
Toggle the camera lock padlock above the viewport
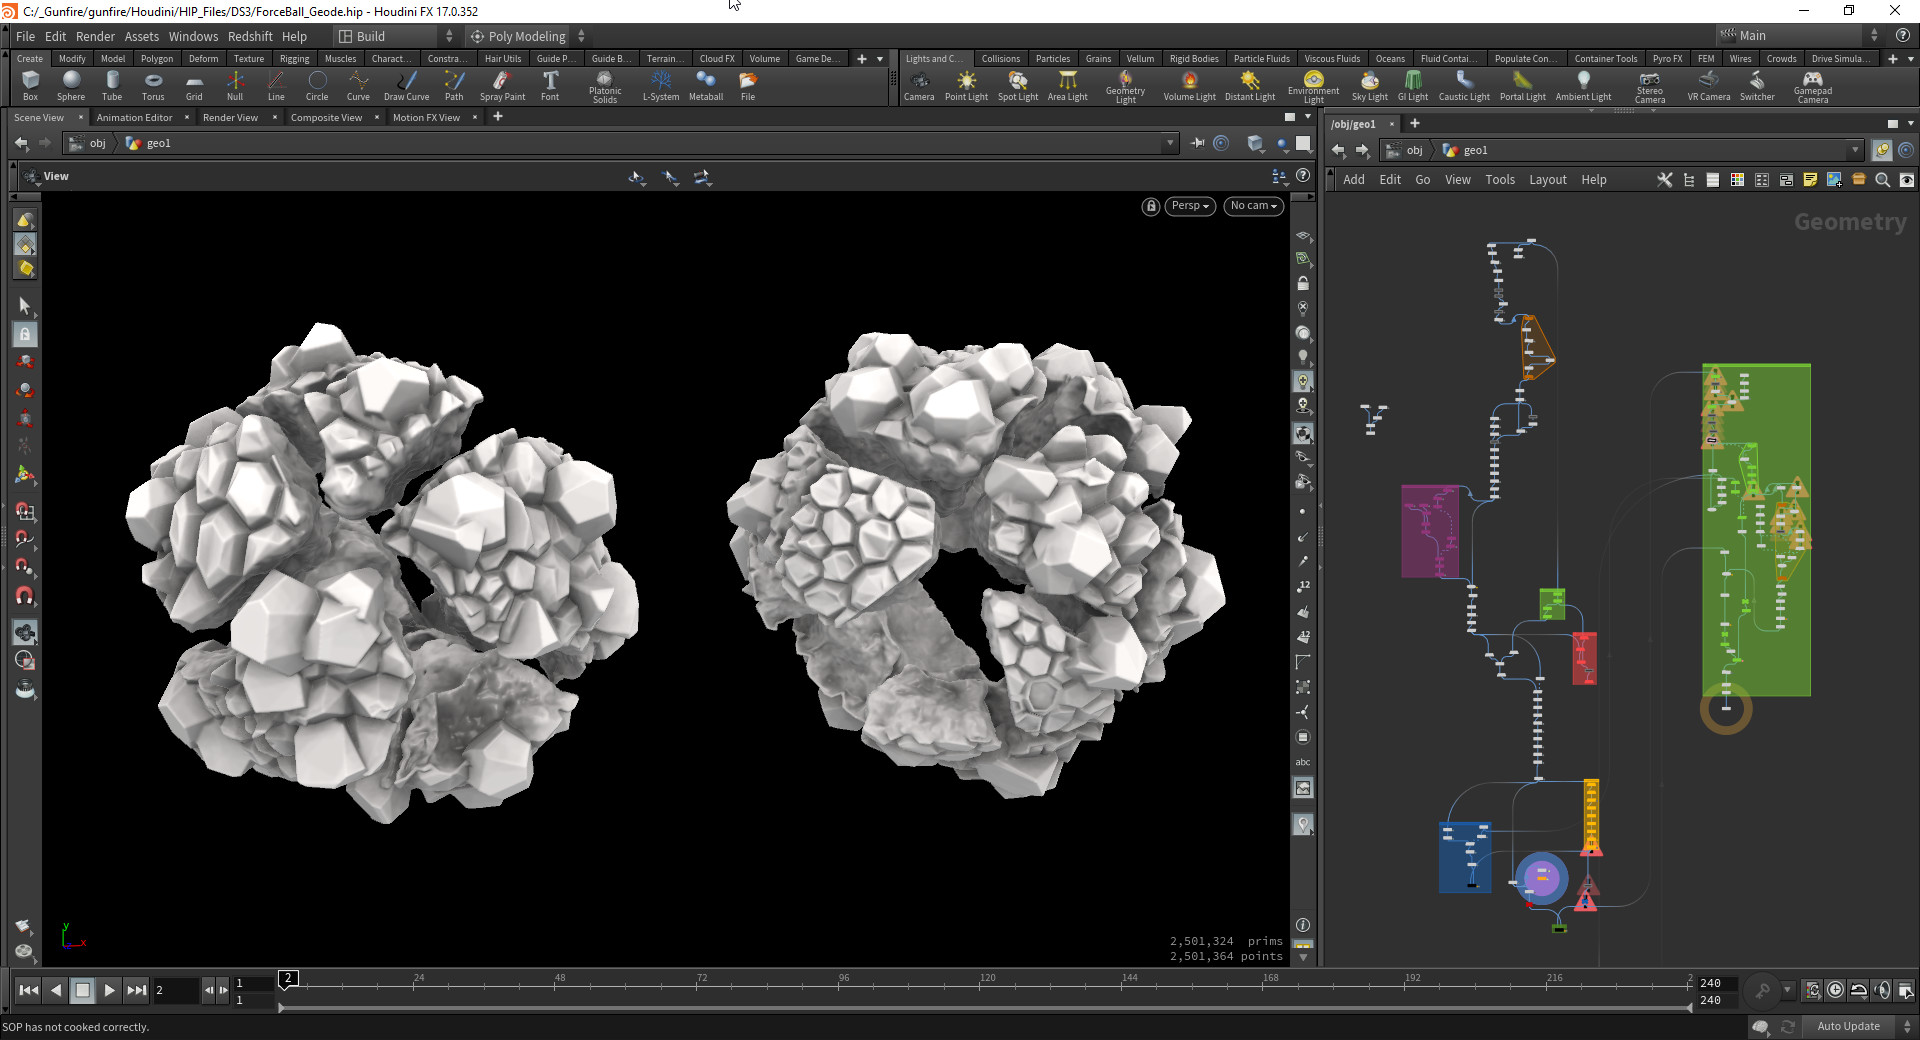1150,206
